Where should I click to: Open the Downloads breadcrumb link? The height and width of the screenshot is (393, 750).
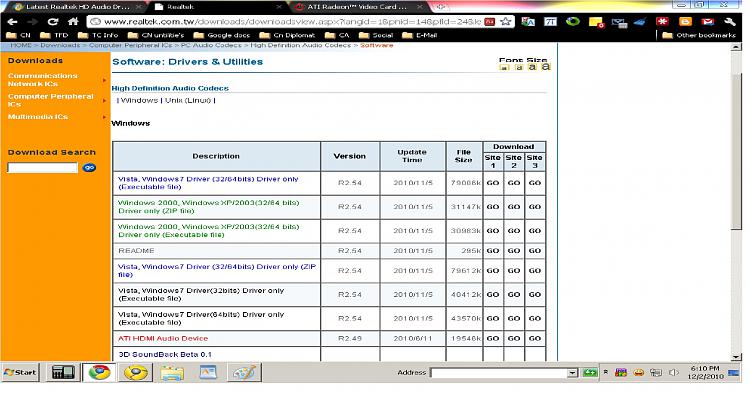click(x=60, y=45)
